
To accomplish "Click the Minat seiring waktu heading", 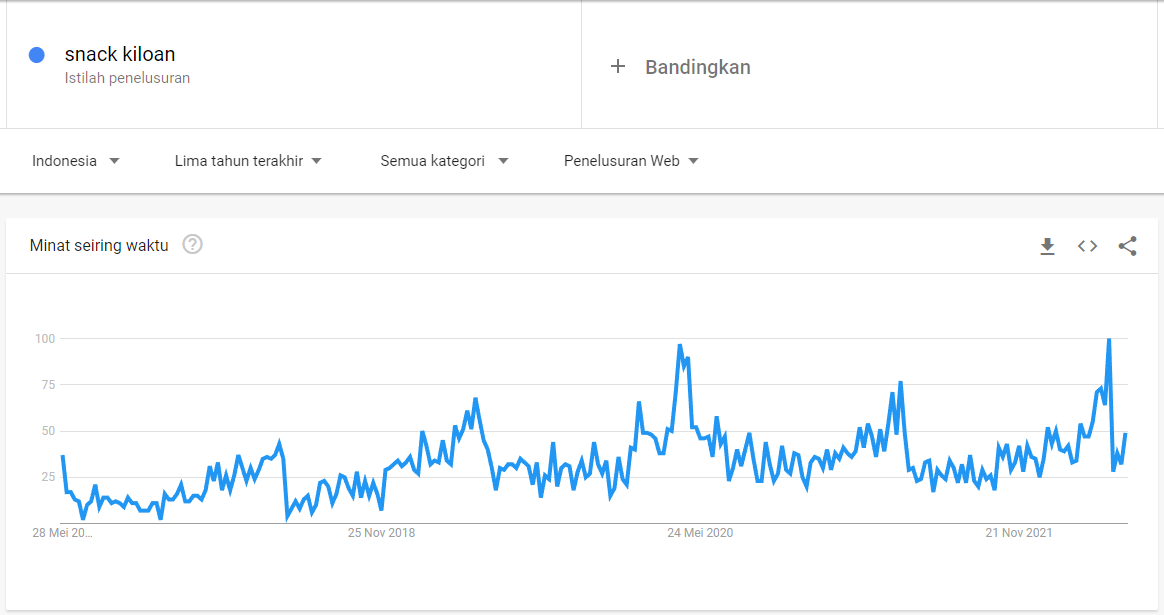I will coord(99,245).
